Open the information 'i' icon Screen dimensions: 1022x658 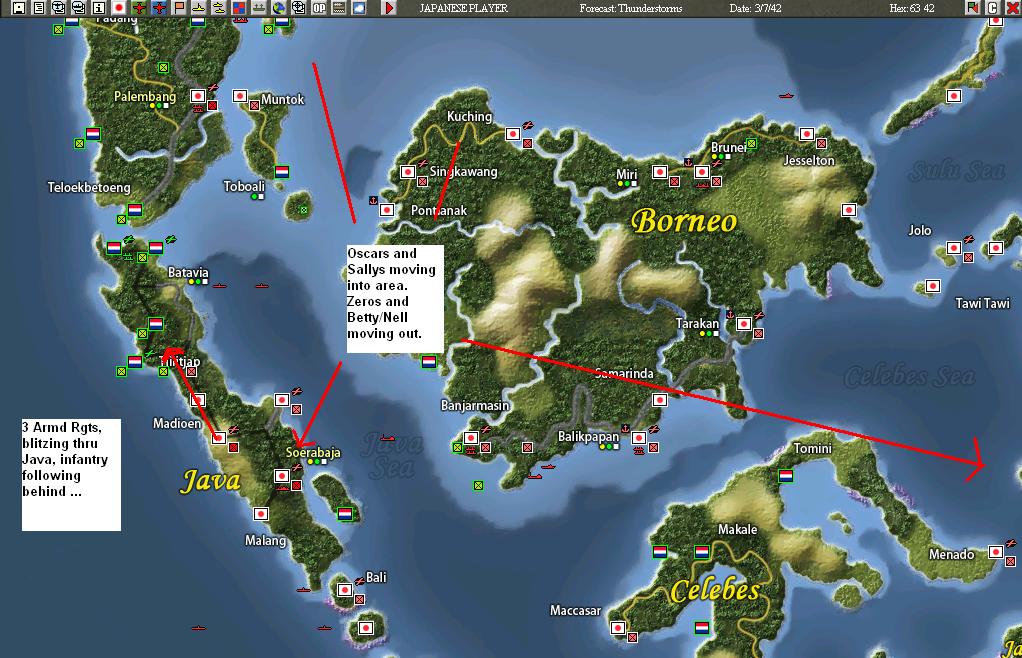[99, 8]
